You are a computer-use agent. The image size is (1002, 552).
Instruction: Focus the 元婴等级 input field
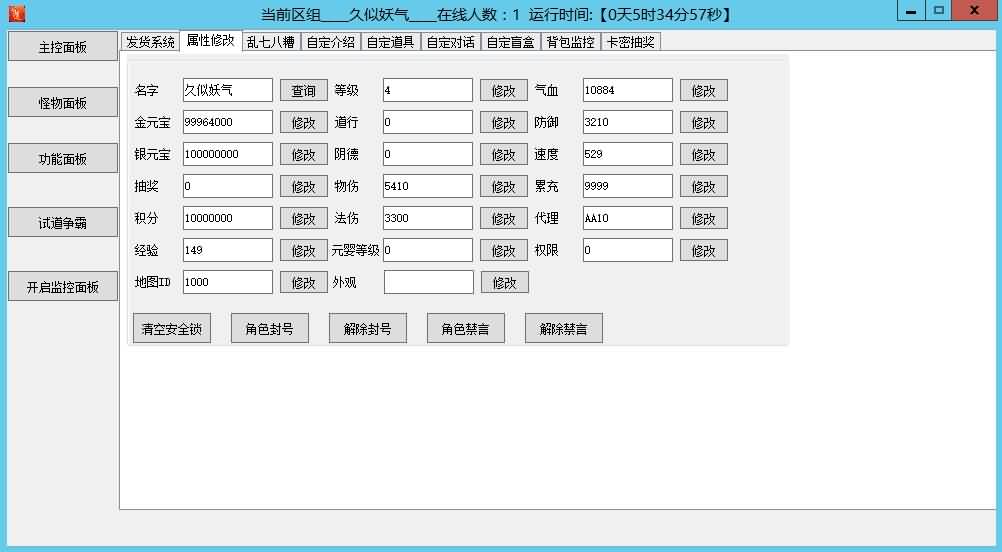(428, 250)
